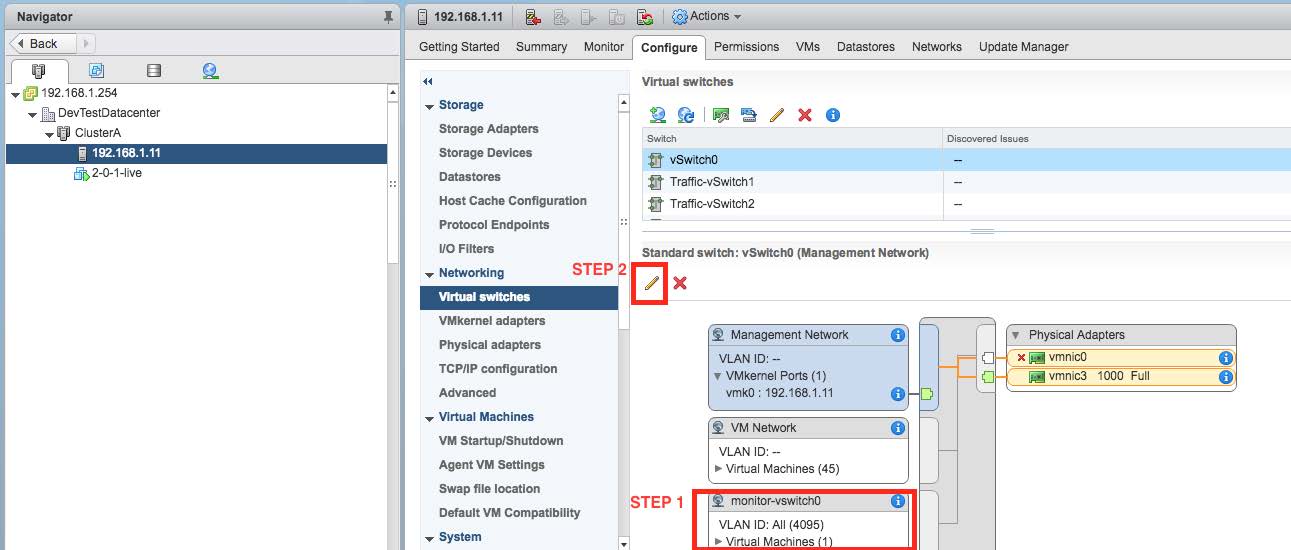This screenshot has width=1291, height=550.
Task: Click Add host networking icon
Action: tap(657, 115)
